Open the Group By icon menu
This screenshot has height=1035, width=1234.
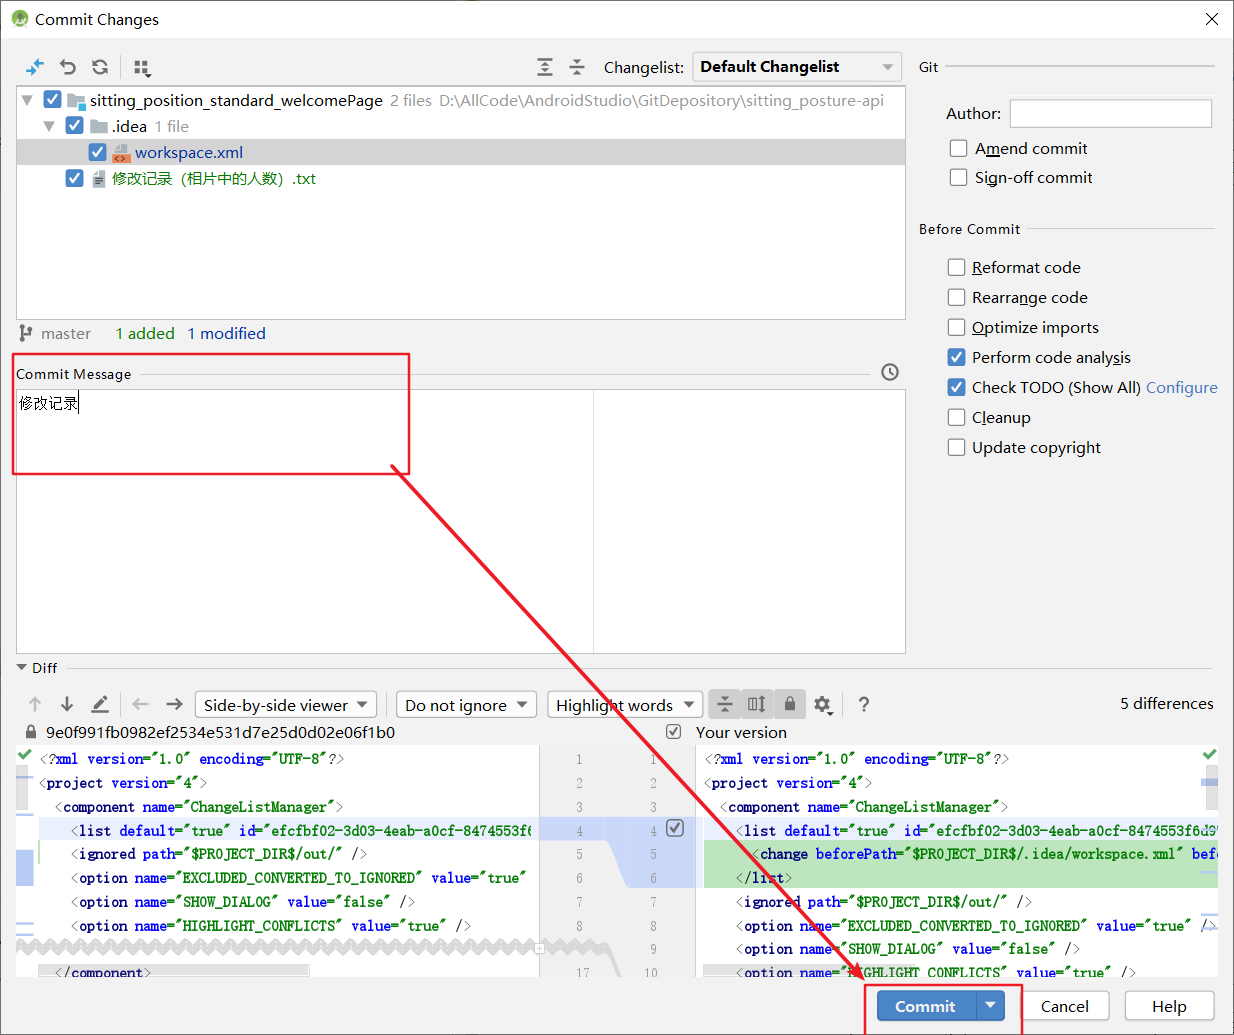tap(142, 68)
